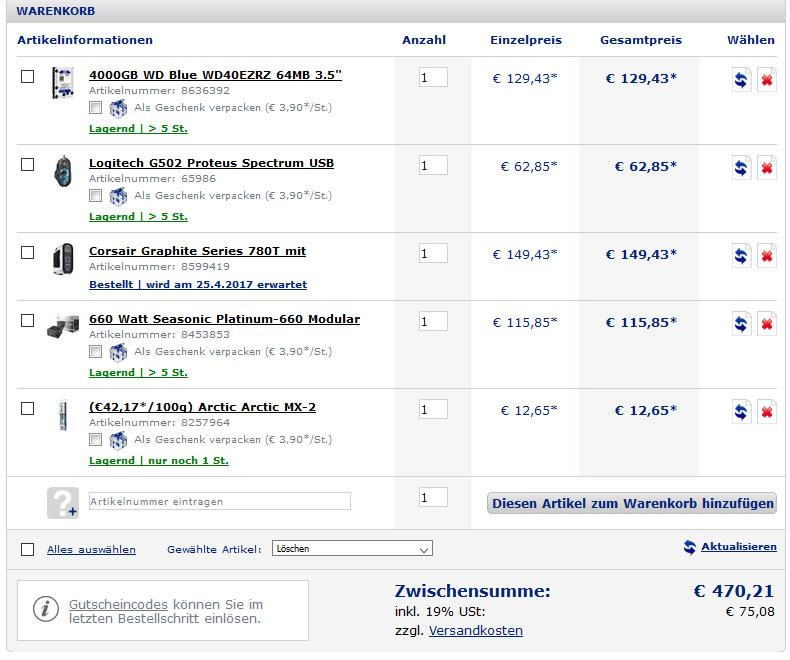Click the subtotal amount € 470,21
790x660 pixels.
734,591
